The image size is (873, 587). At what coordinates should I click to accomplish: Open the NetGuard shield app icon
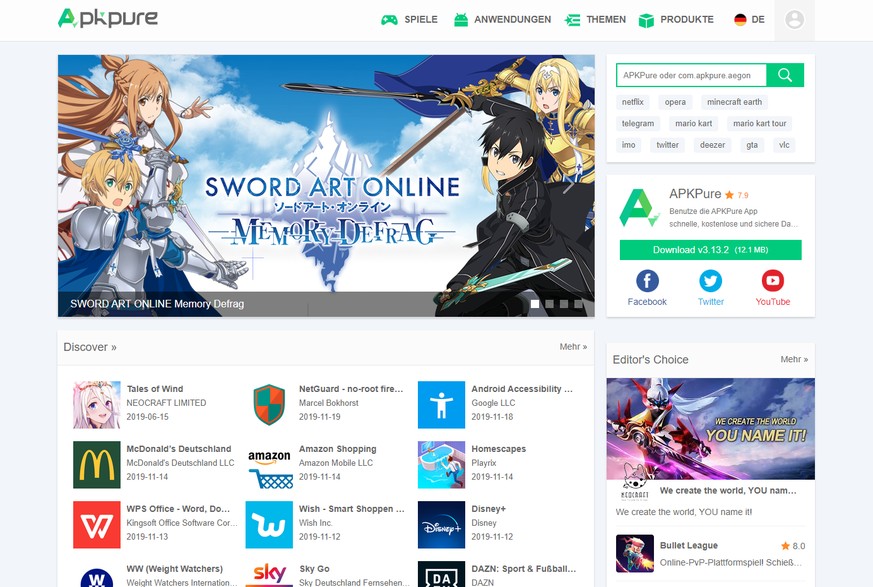(x=269, y=405)
